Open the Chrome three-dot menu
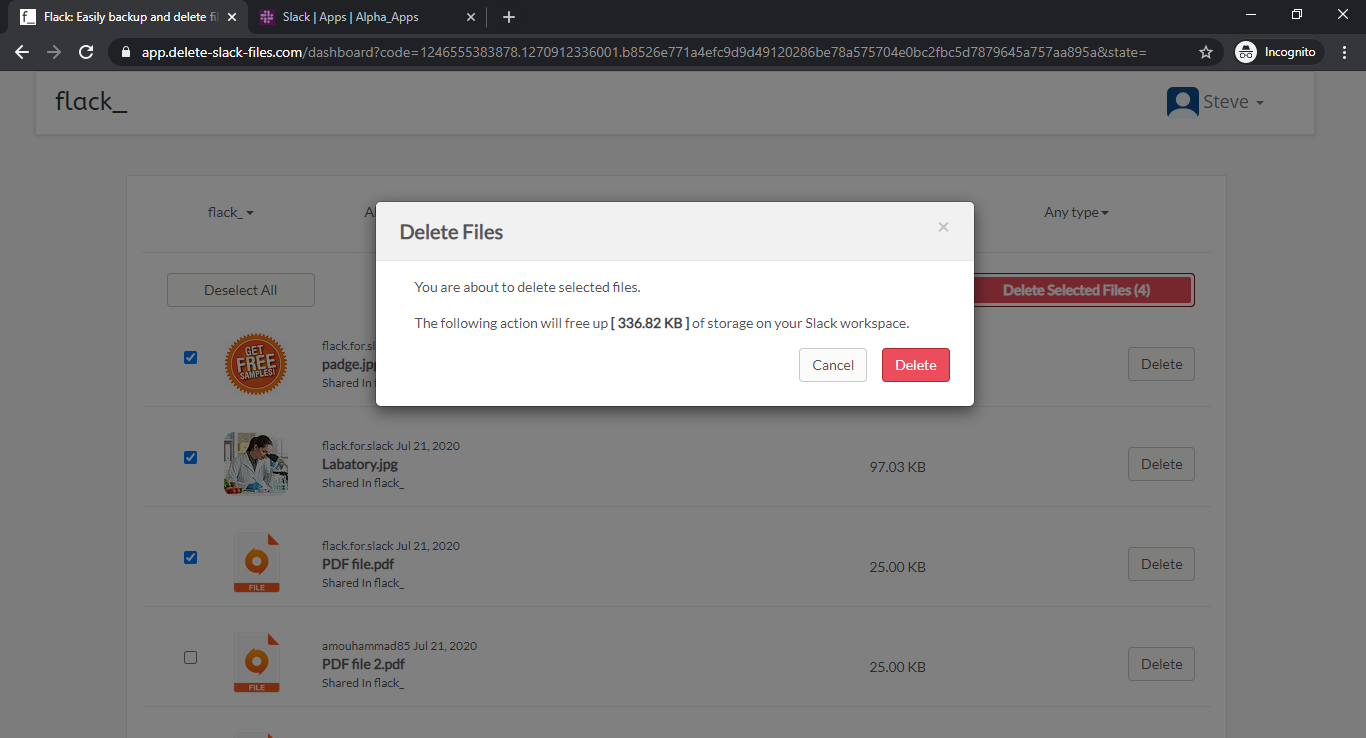The height and width of the screenshot is (738, 1366). [x=1346, y=52]
